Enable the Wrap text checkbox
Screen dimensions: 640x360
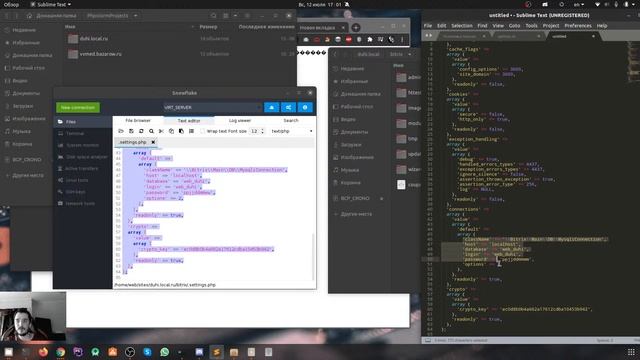(x=202, y=131)
